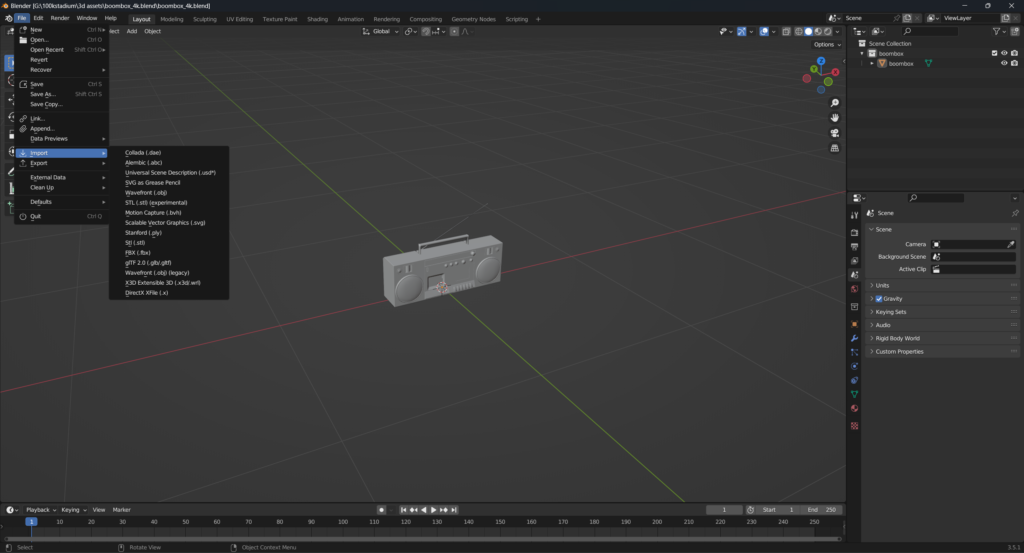The height and width of the screenshot is (553, 1024).
Task: Choose FBX (.fbx) import option
Action: point(169,253)
